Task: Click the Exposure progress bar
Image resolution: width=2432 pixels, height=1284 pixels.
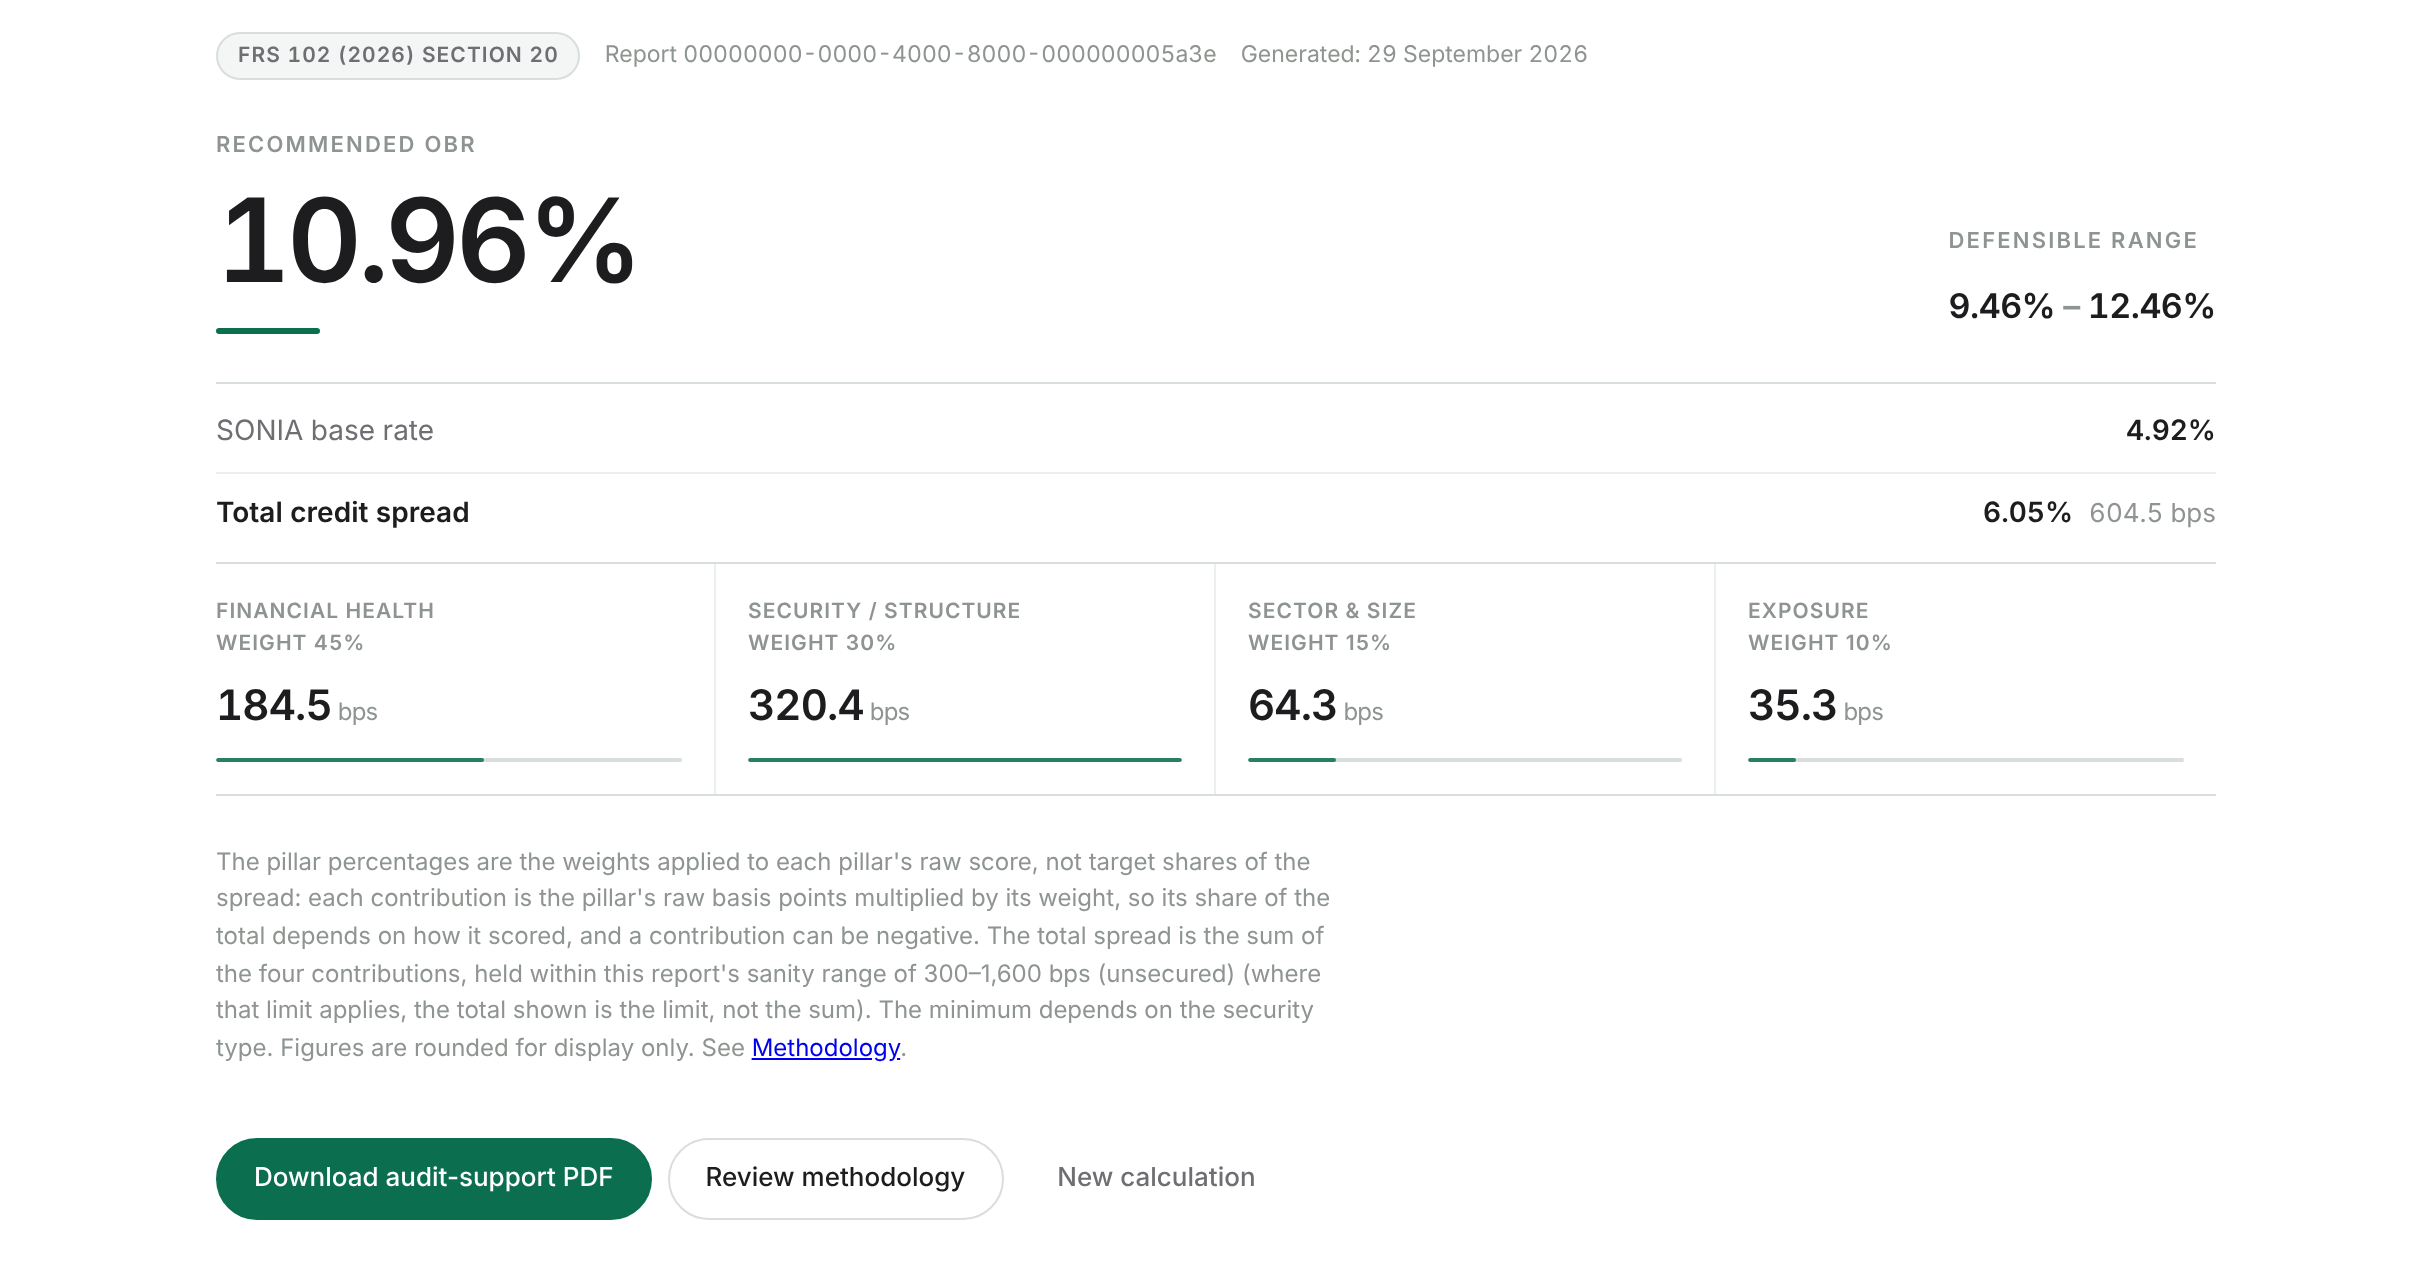Action: tap(1966, 760)
